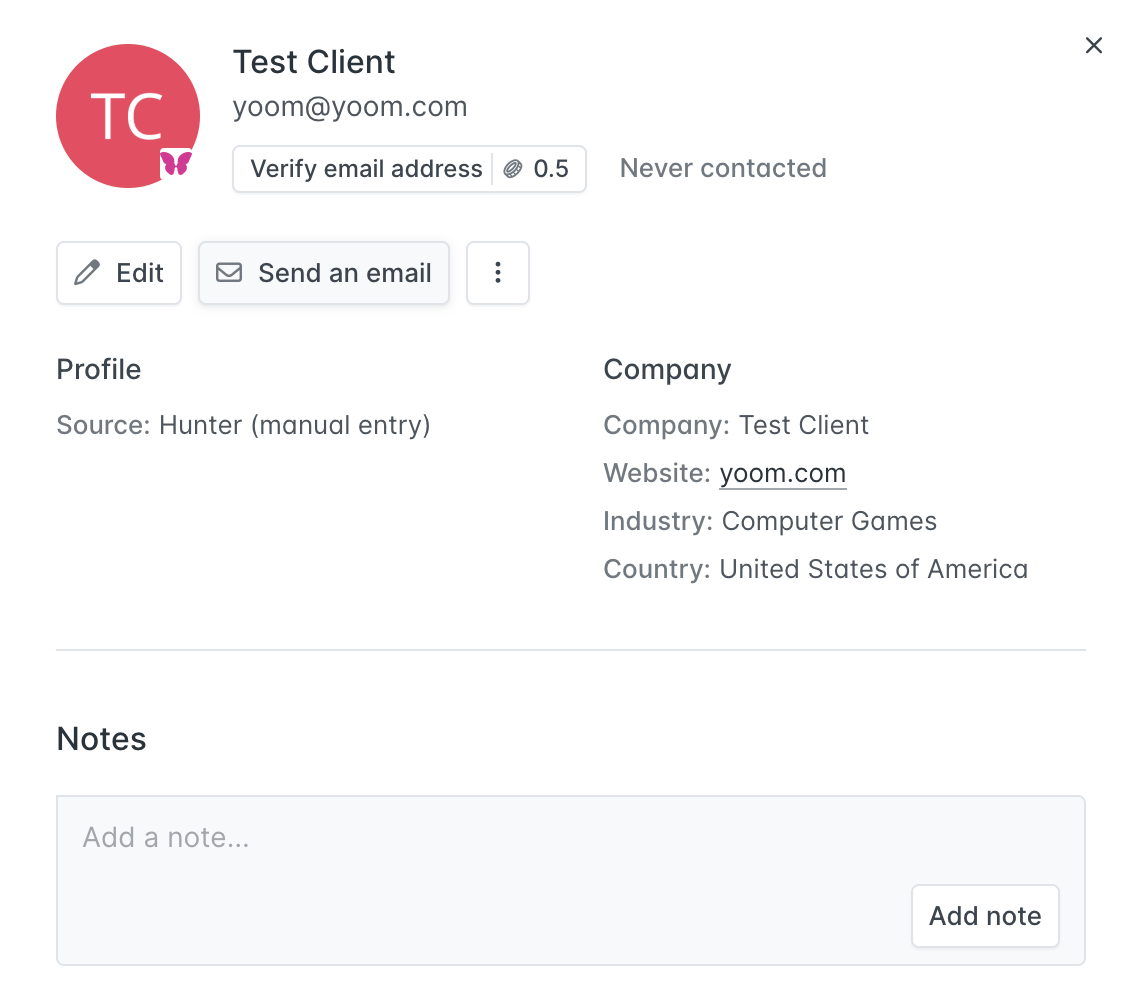Click the Never contacted status label
This screenshot has height=998, width=1124.
click(x=723, y=168)
